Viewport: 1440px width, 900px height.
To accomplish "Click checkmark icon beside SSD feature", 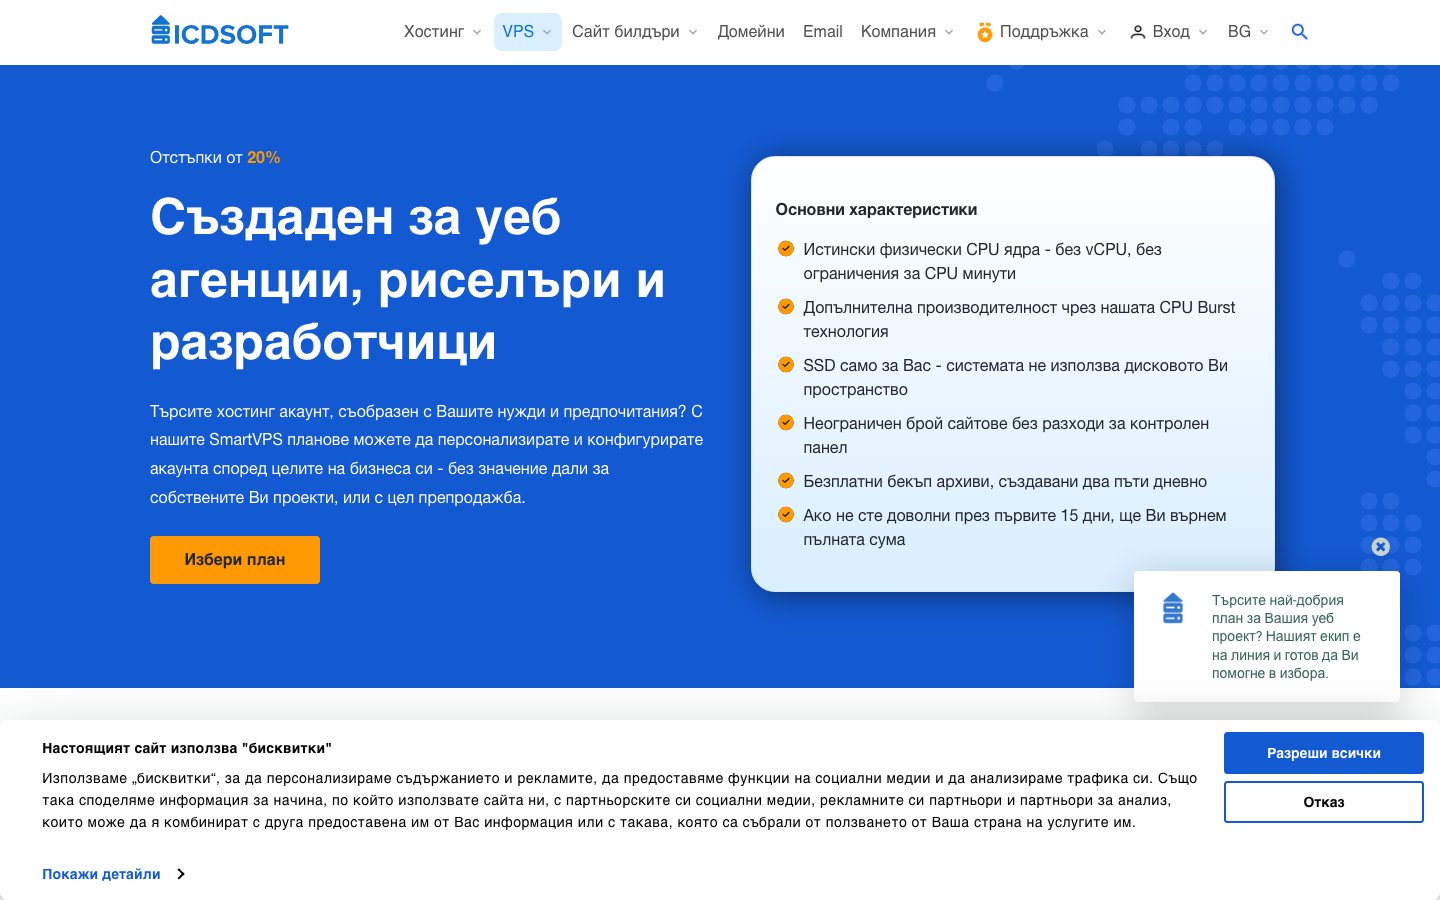I will 786,364.
